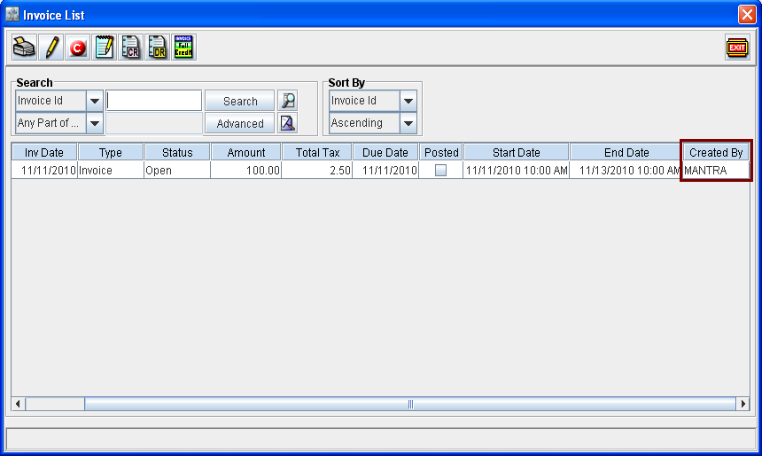Click the CR credit note icon
762x456 pixels.
(x=130, y=48)
